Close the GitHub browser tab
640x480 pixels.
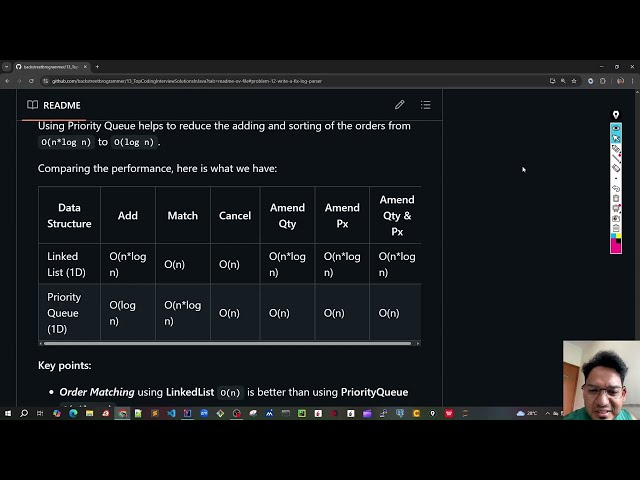[x=85, y=67]
